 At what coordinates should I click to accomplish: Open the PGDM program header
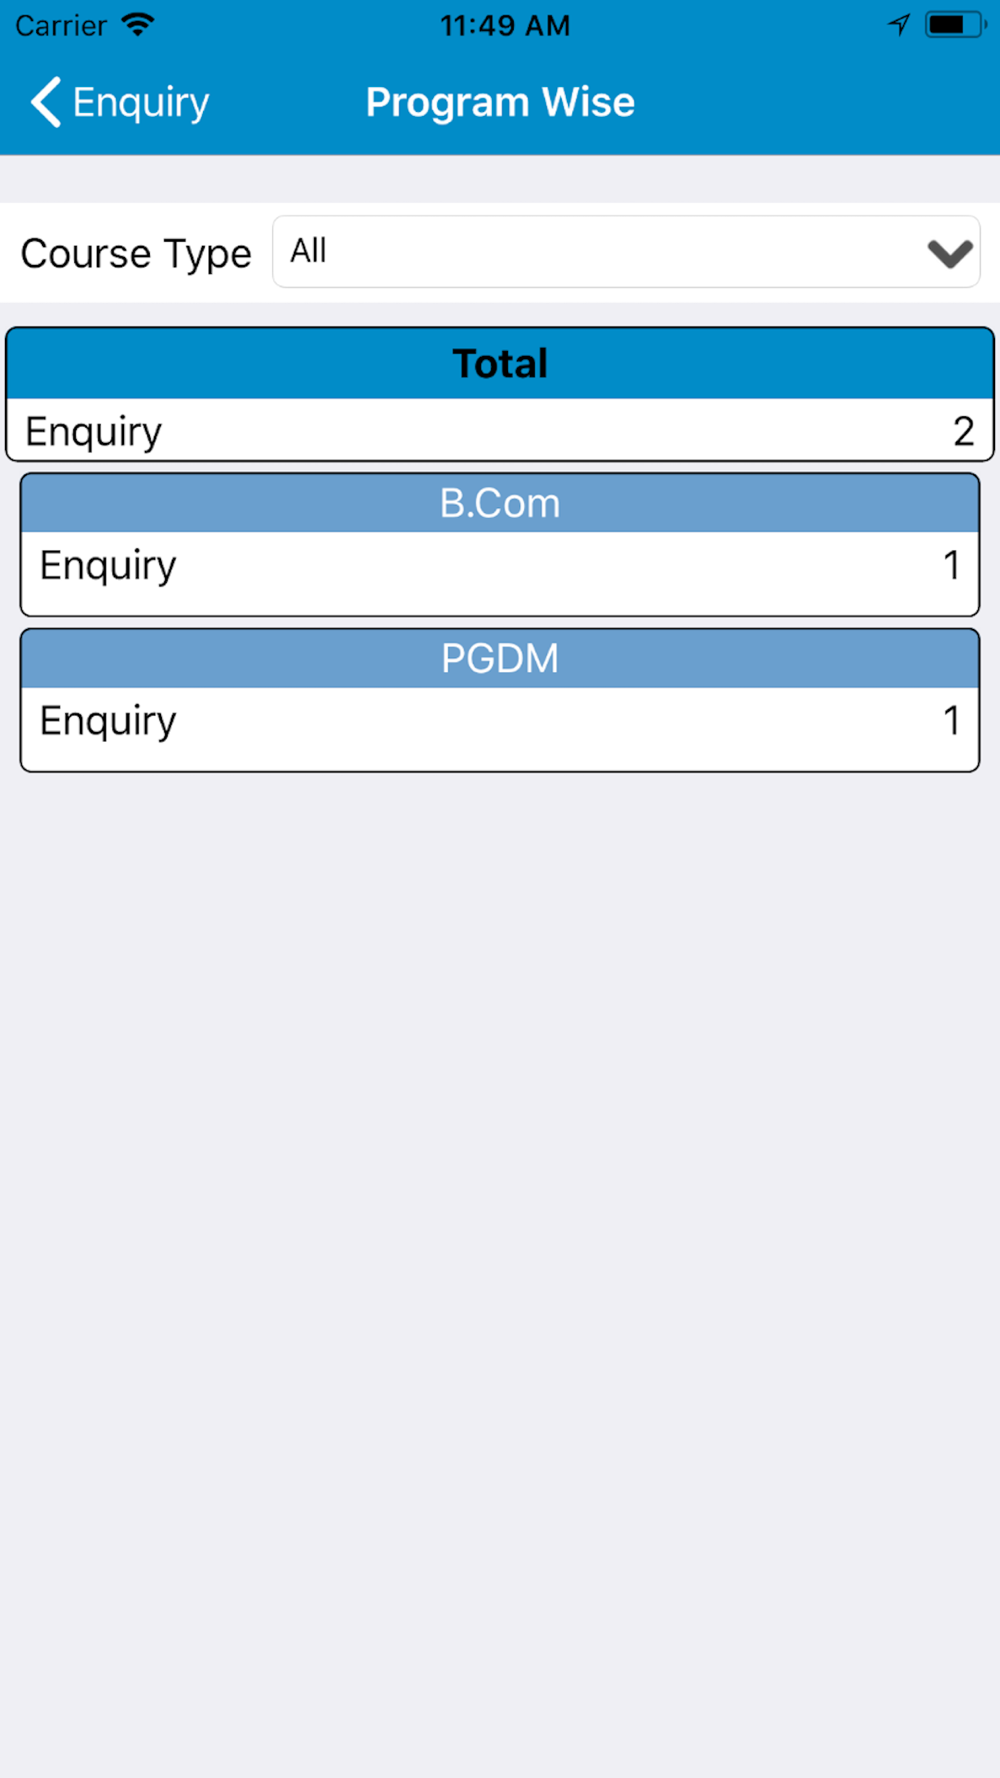tap(500, 659)
